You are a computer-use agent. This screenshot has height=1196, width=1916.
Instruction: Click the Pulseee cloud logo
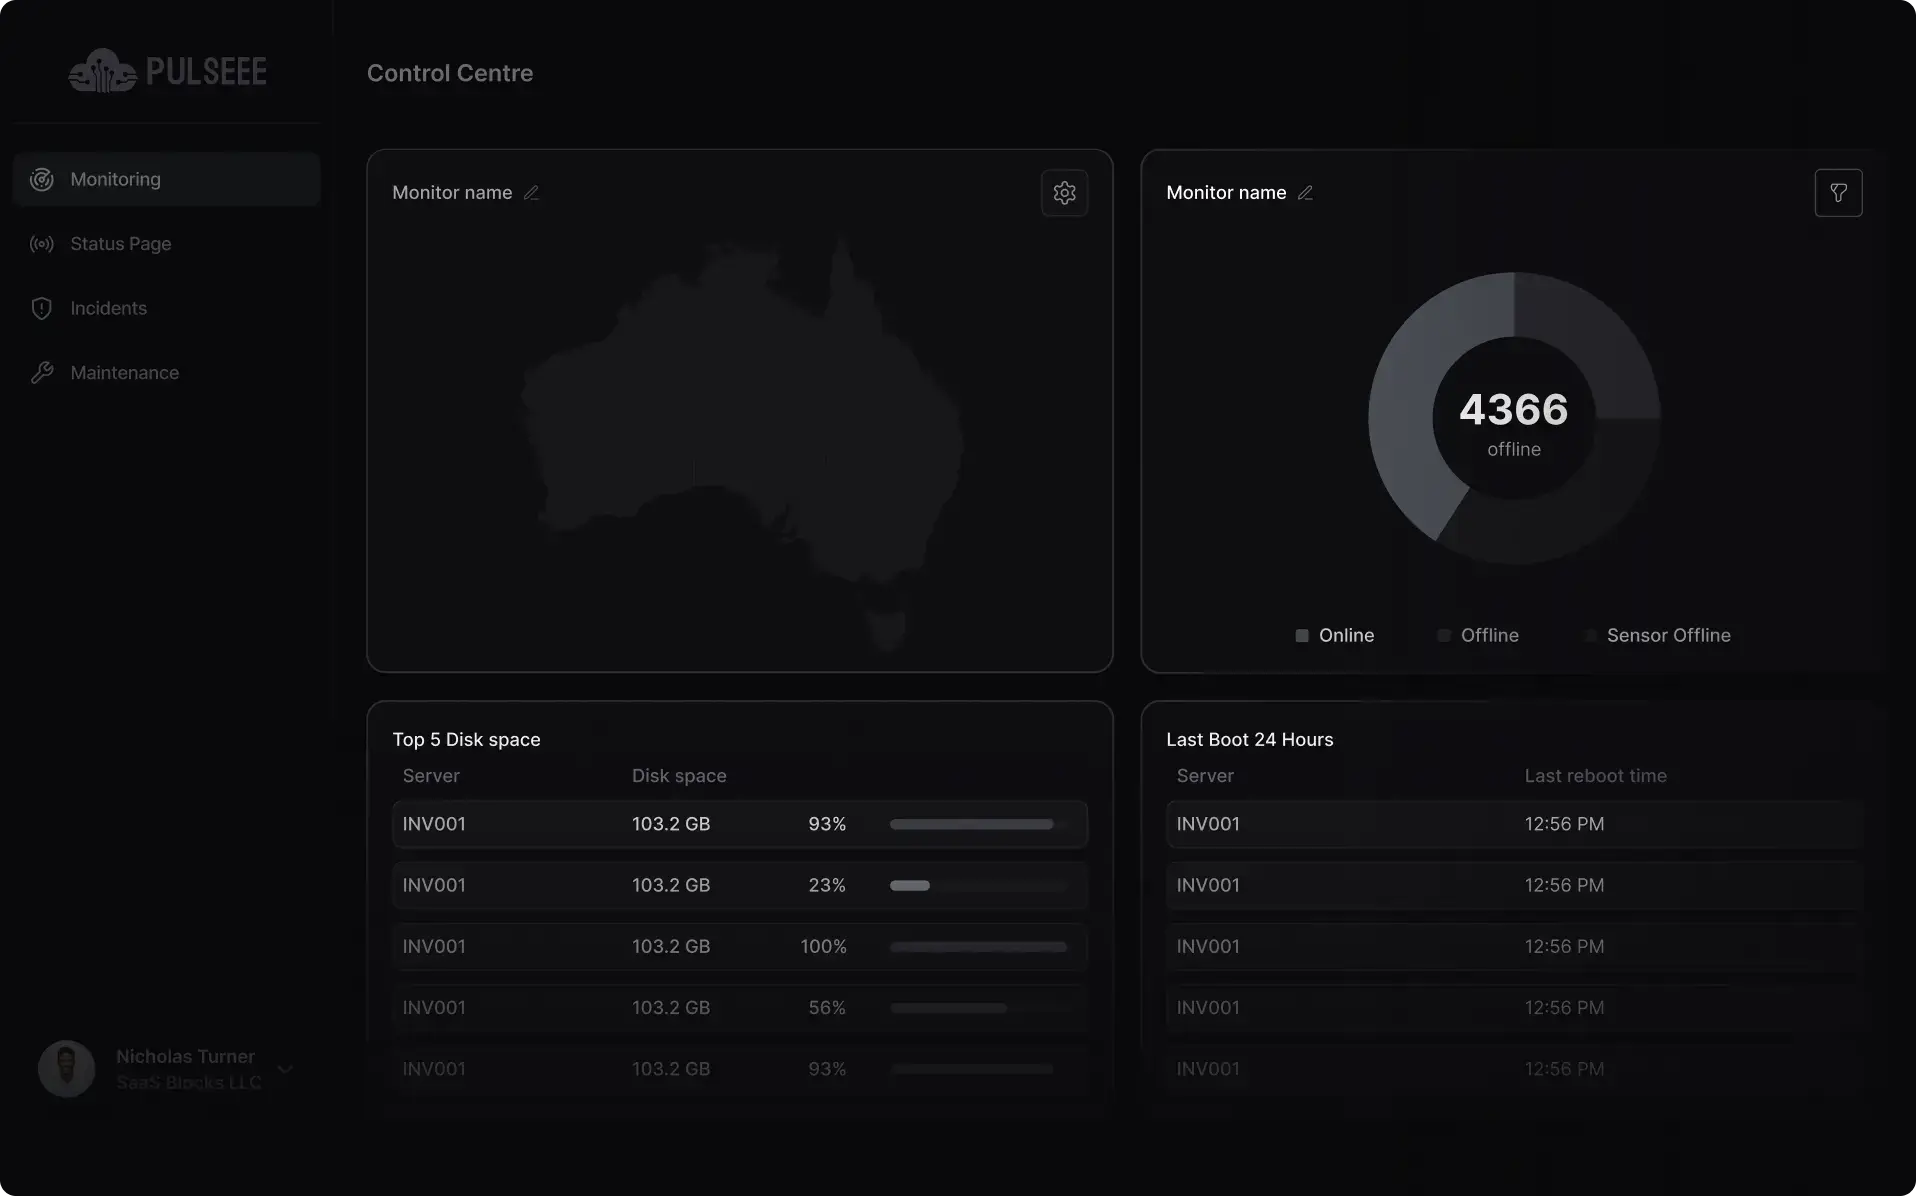coord(102,71)
